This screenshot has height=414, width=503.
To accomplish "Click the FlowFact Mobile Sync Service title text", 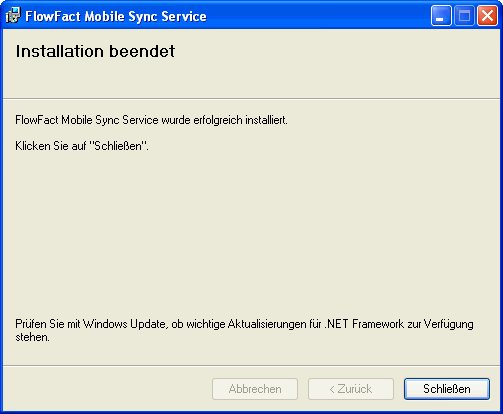I will click(x=116, y=16).
